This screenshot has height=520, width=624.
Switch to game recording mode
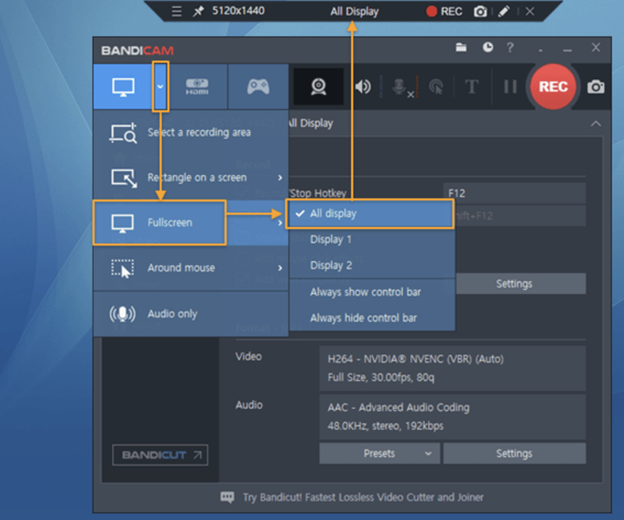point(258,87)
